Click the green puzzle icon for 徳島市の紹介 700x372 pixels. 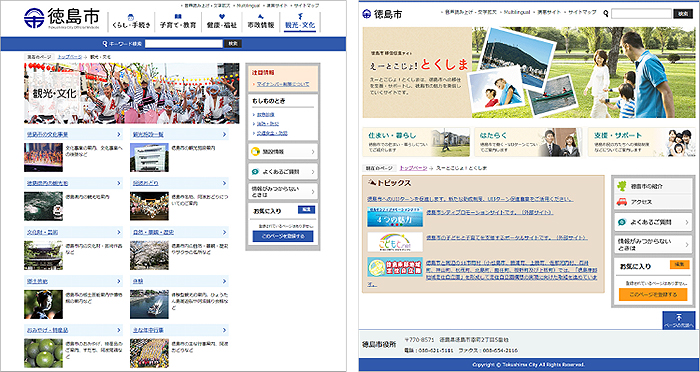click(x=621, y=186)
